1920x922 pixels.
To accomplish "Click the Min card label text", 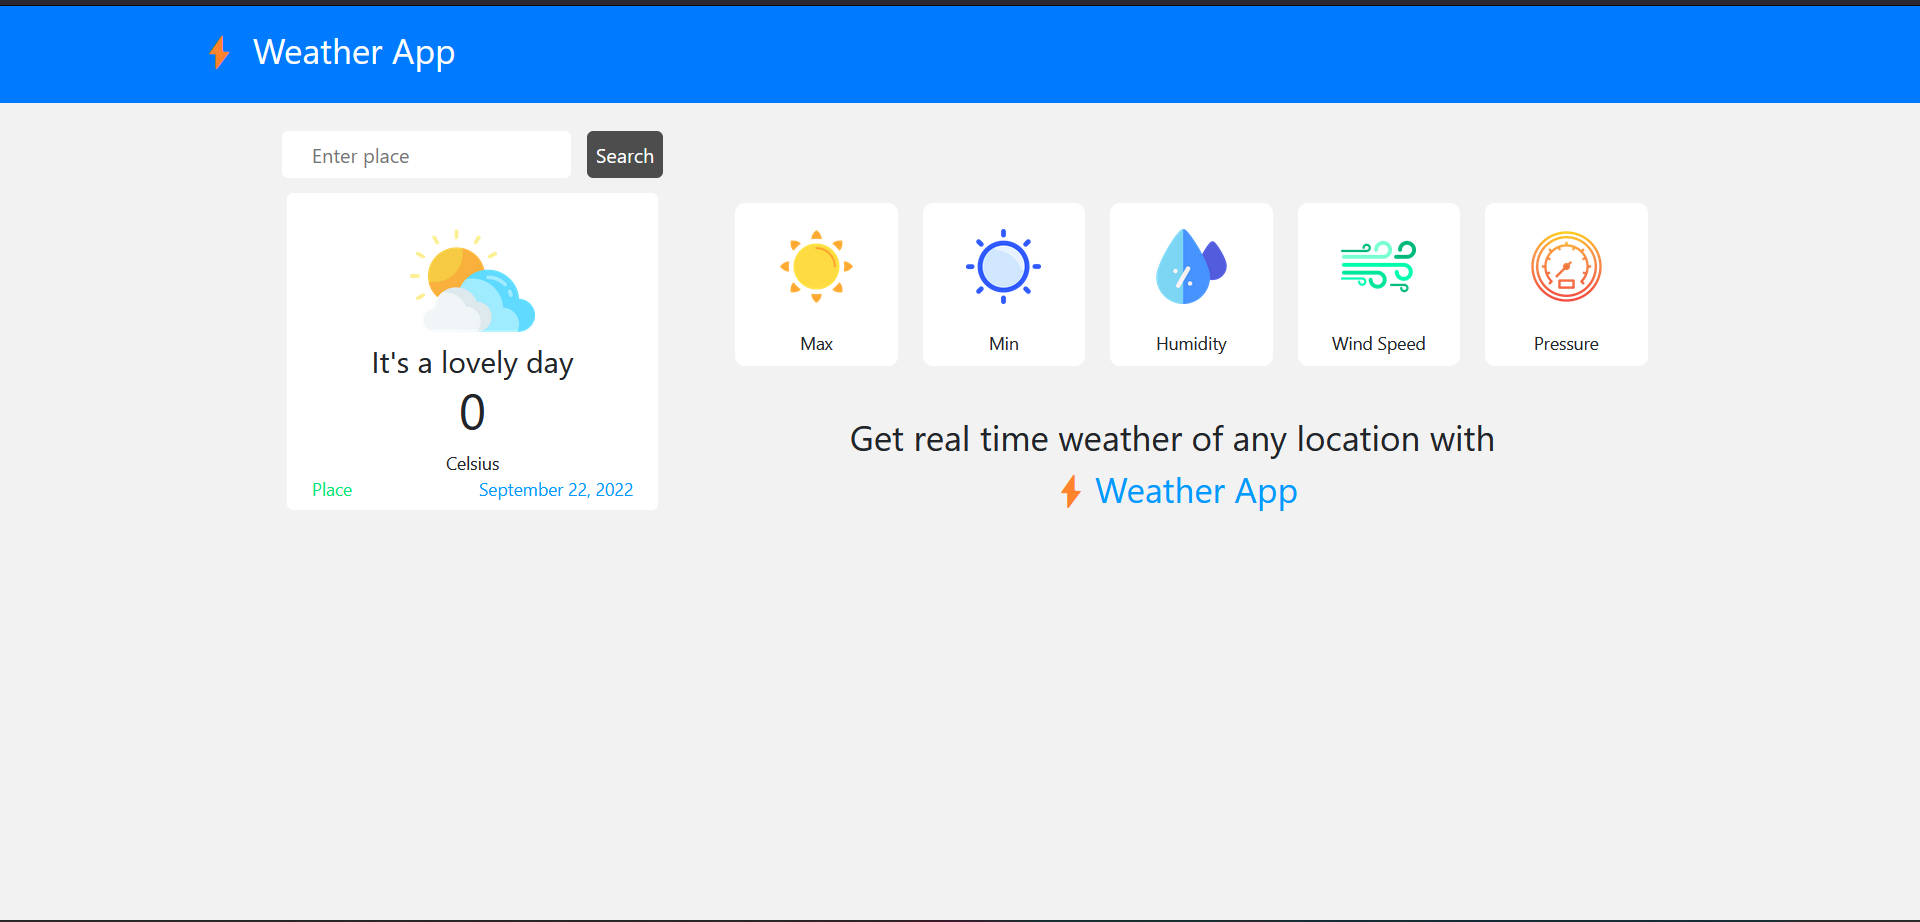I will click(x=1003, y=343).
